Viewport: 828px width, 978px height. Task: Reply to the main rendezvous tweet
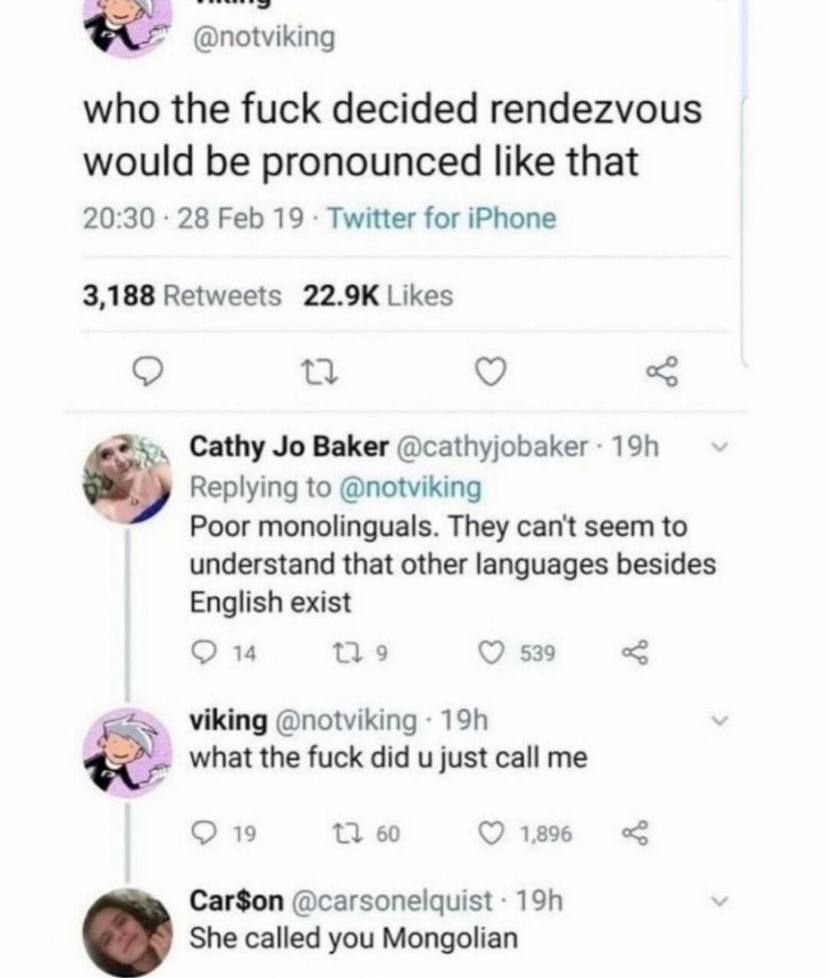[149, 372]
